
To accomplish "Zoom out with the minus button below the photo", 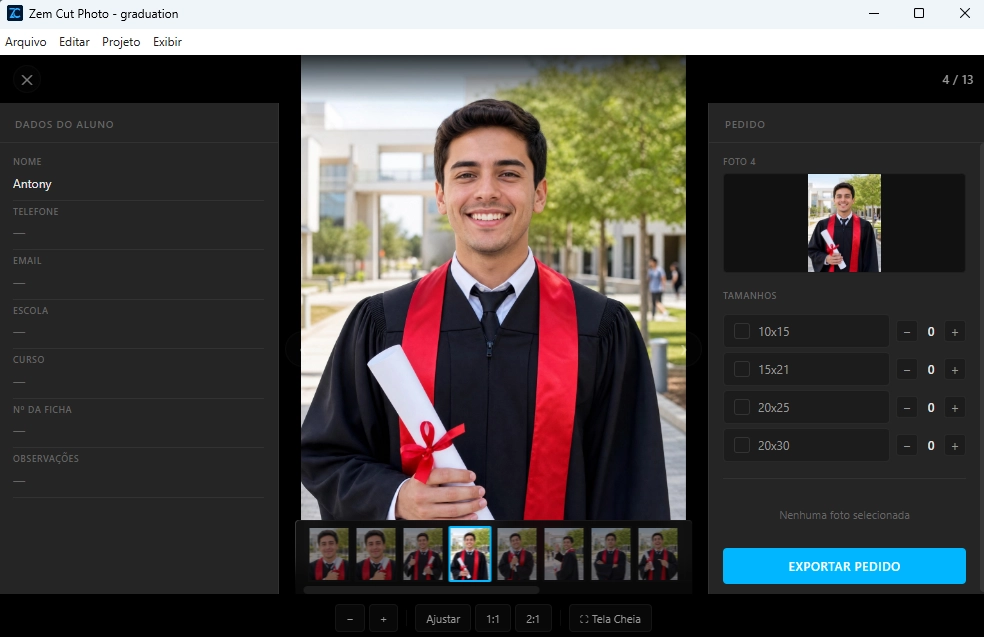I will pos(350,619).
